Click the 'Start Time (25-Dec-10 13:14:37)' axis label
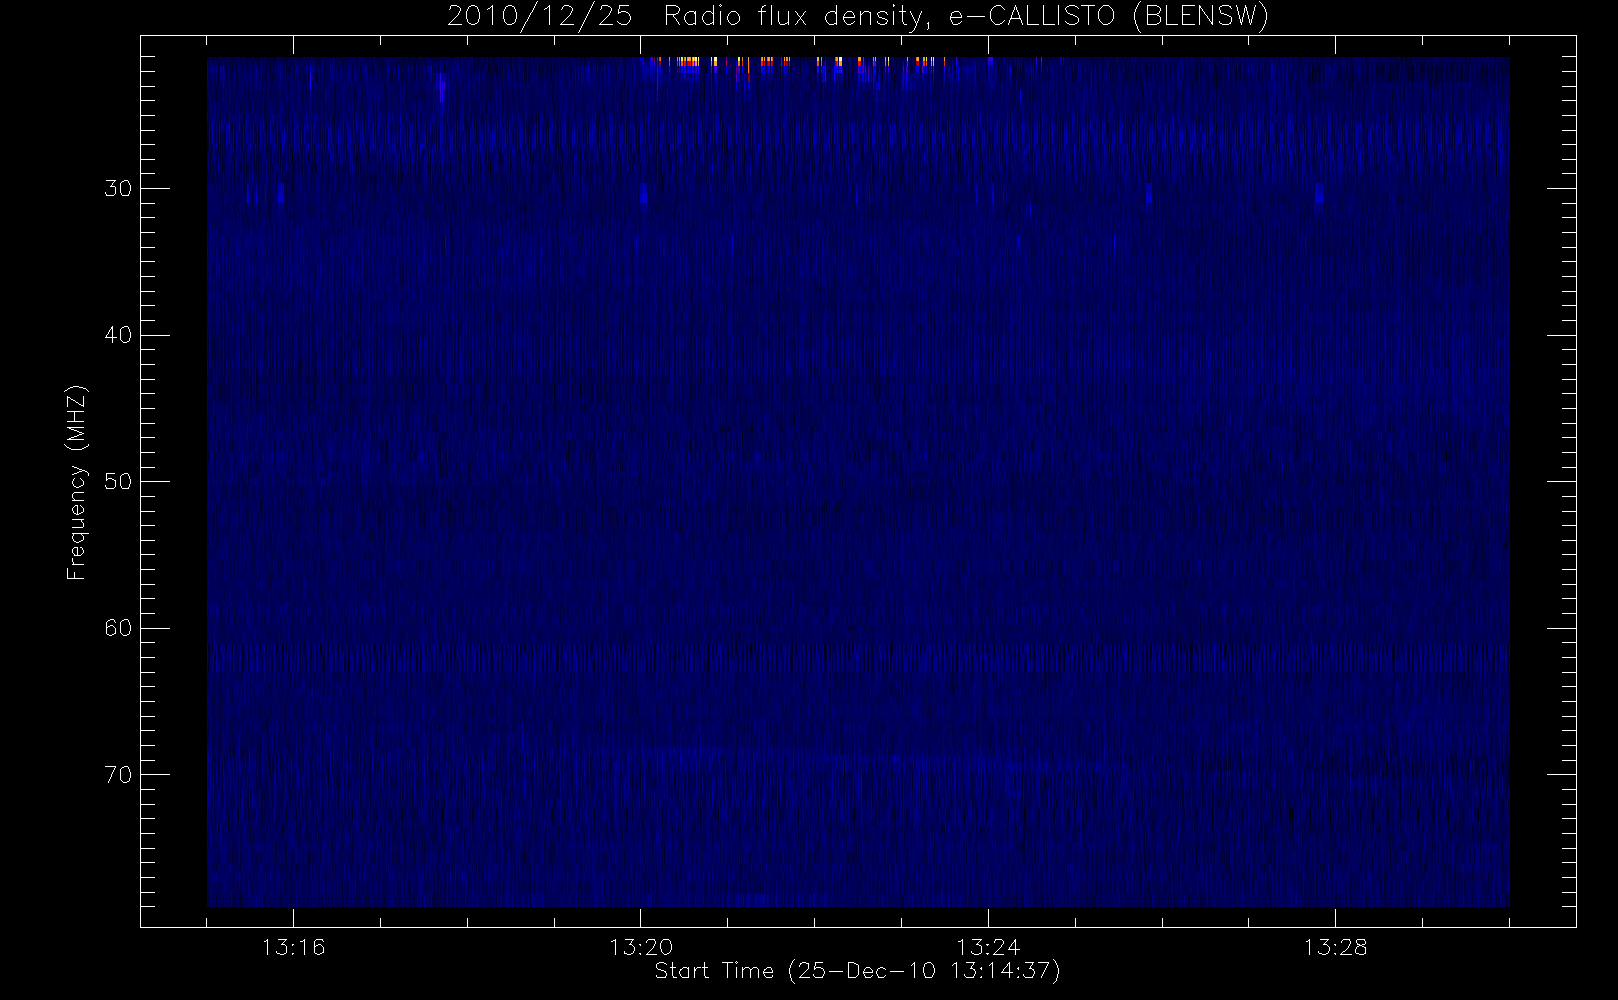1618x1000 pixels. [857, 971]
